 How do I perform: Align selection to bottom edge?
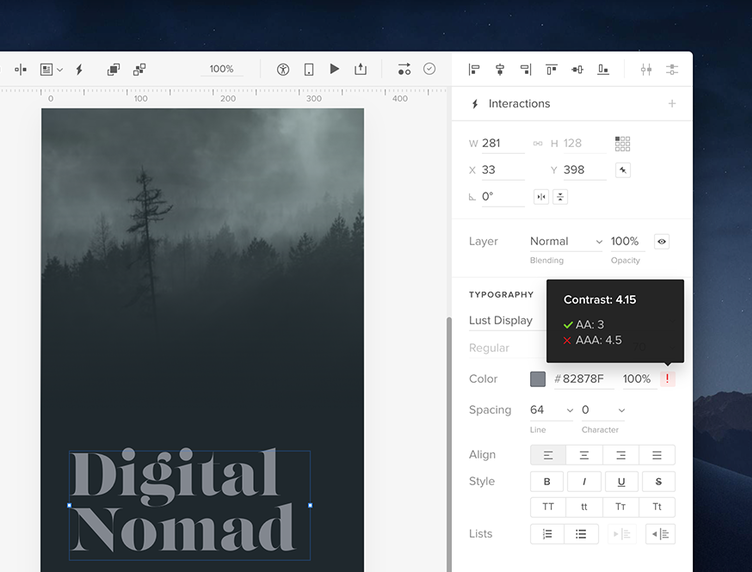point(603,70)
